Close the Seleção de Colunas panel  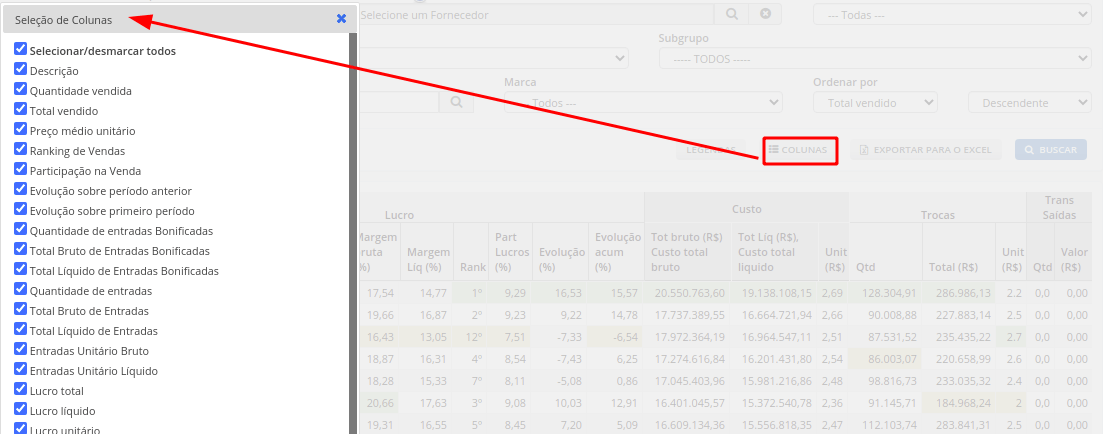[x=341, y=19]
